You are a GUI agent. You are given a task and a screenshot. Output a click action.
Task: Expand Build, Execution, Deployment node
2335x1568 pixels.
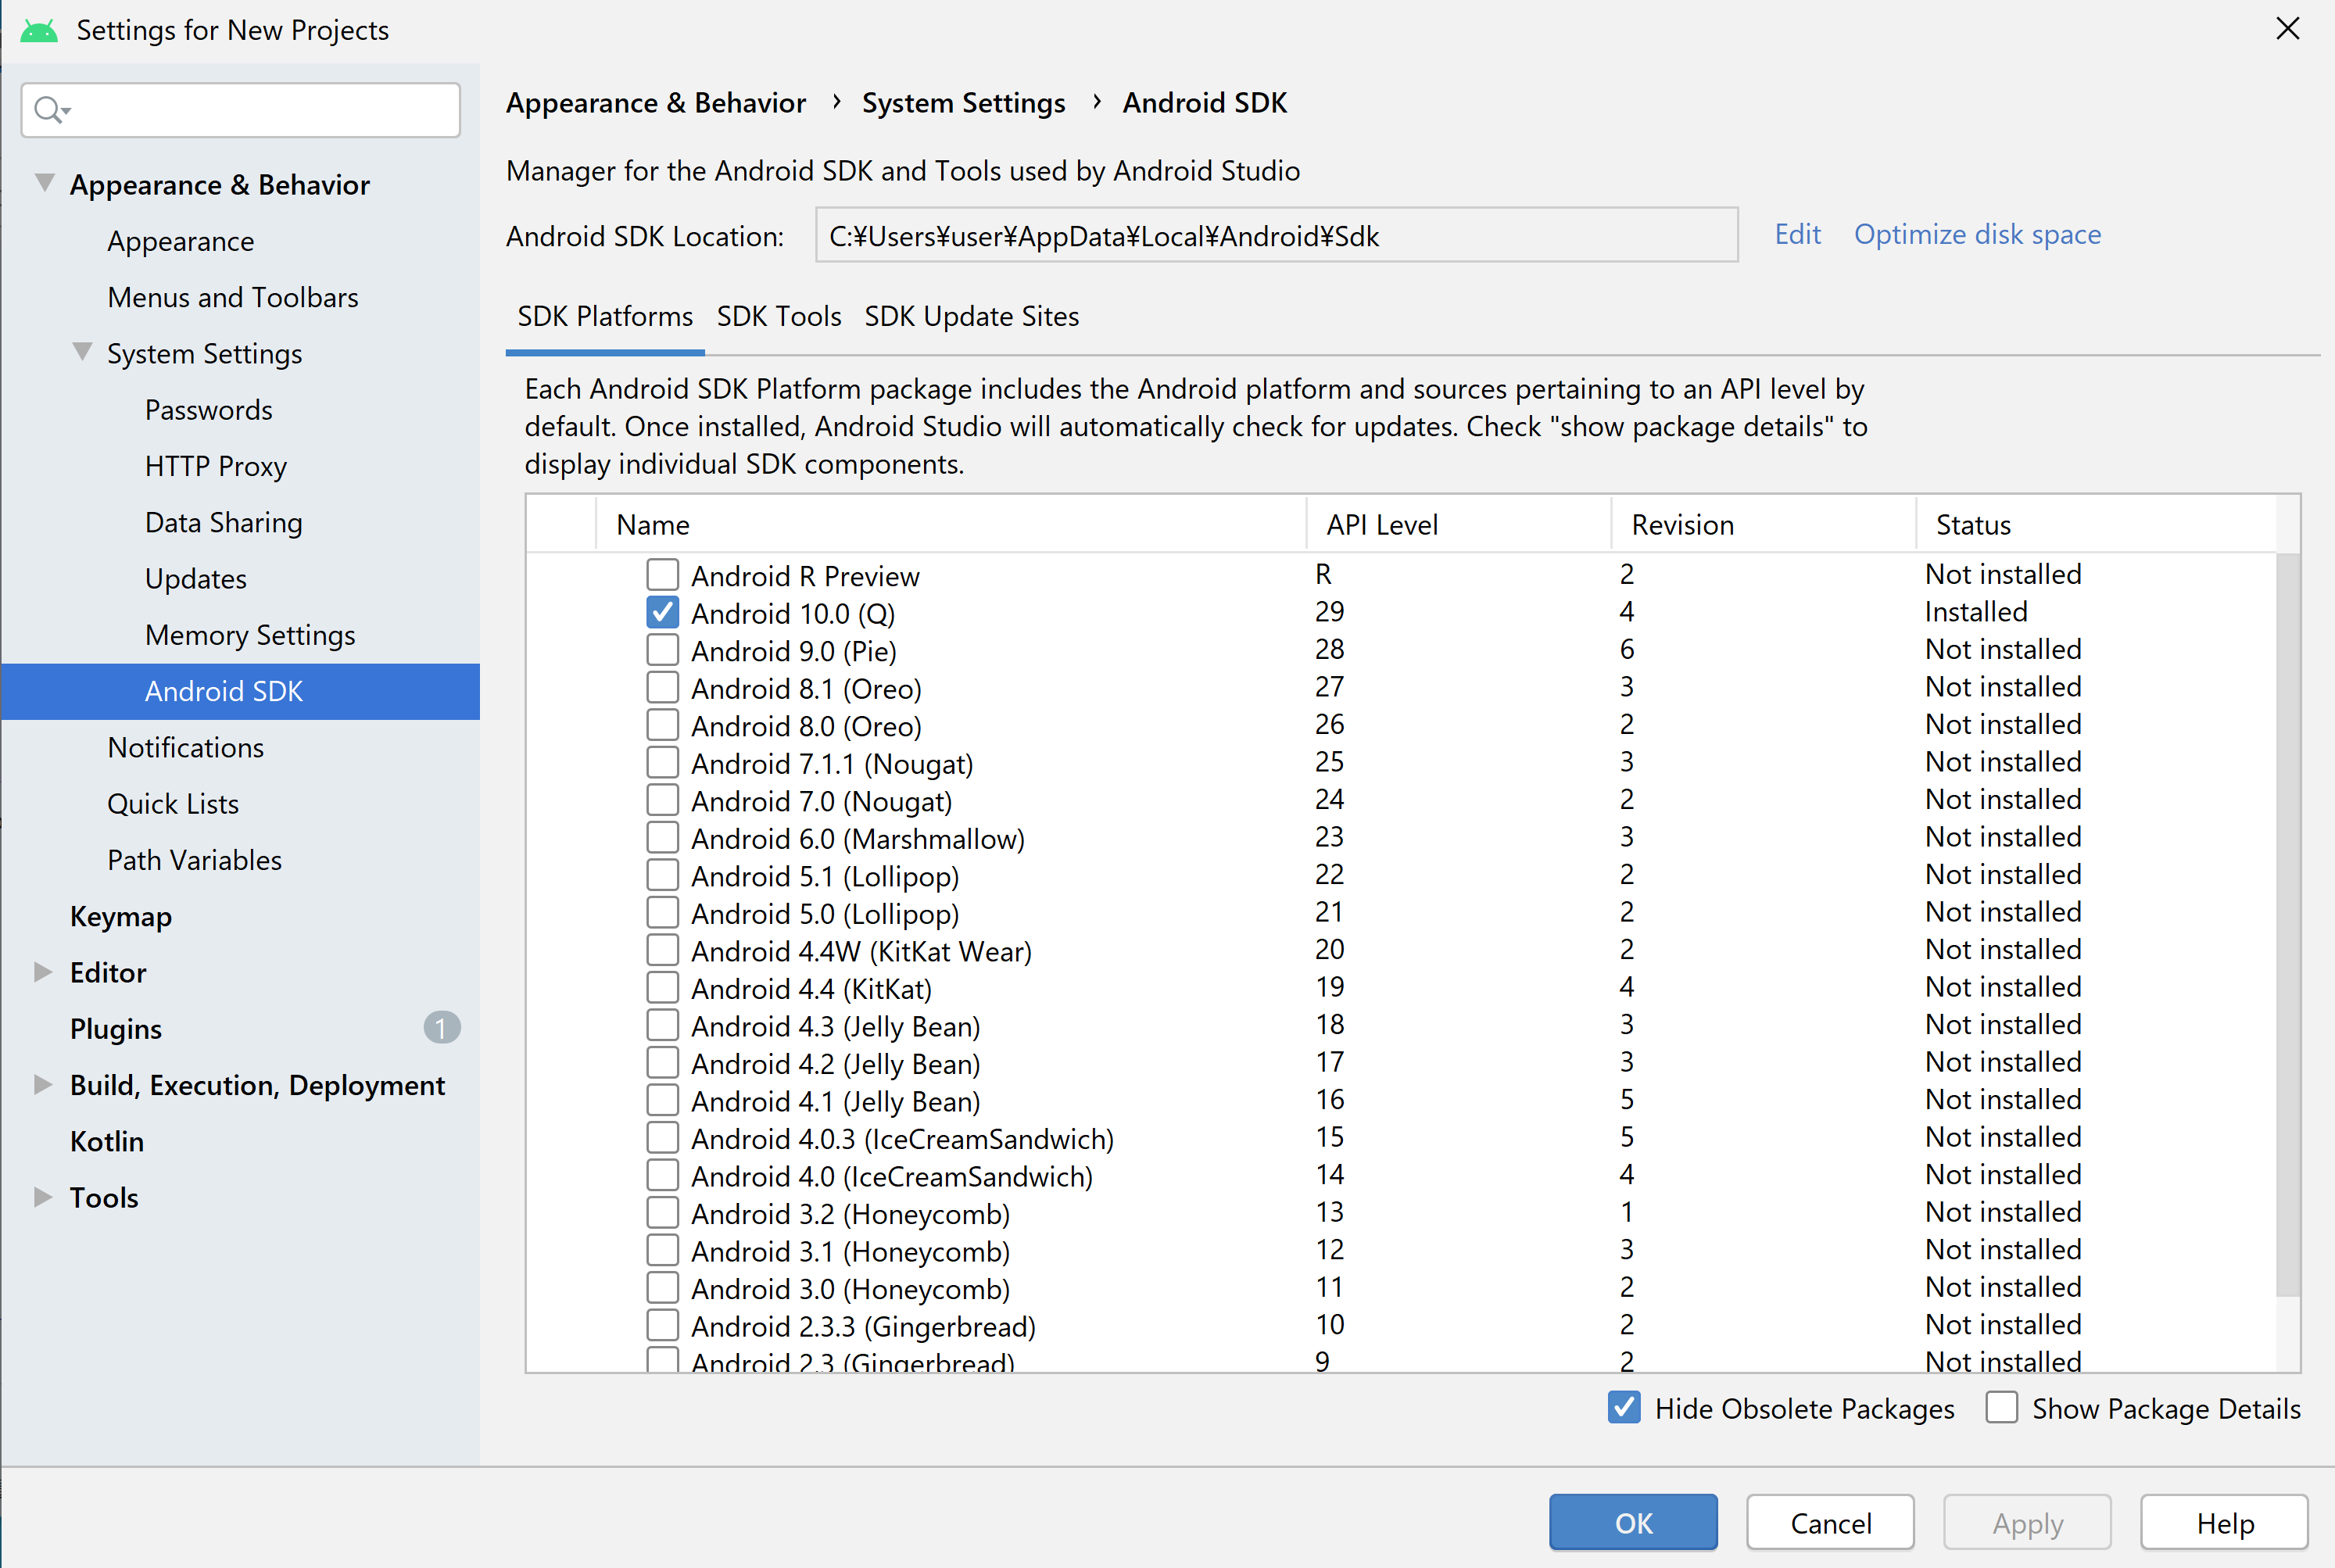point(43,1085)
